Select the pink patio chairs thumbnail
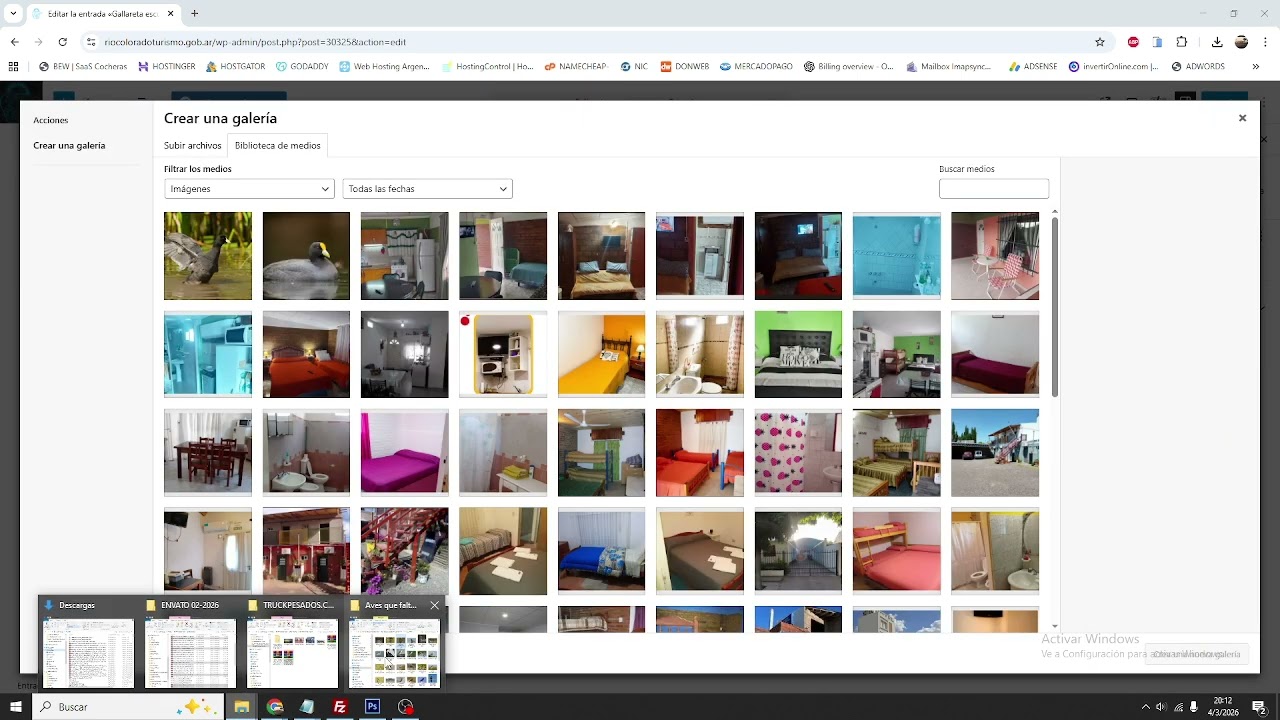This screenshot has width=1280, height=720. click(995, 256)
